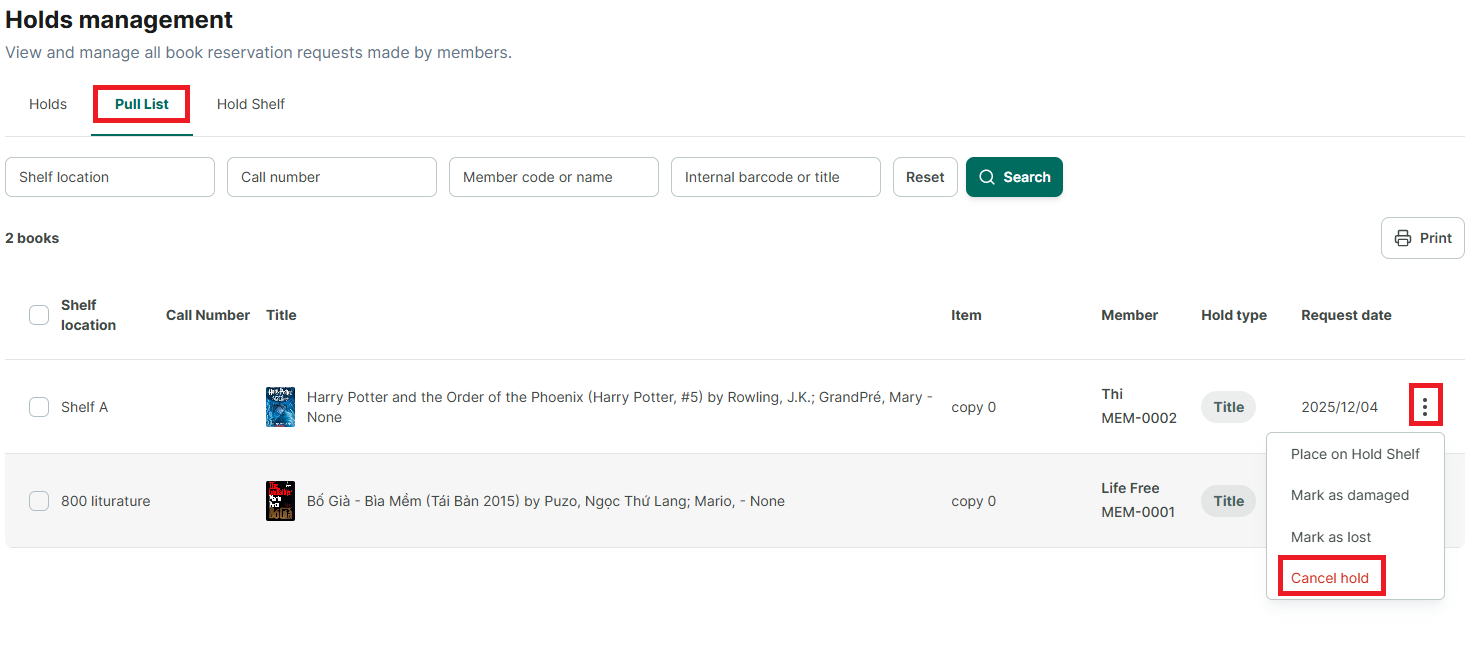Check the 800 liturature row checkbox
Screen dimensions: 1474x646
[x=39, y=501]
